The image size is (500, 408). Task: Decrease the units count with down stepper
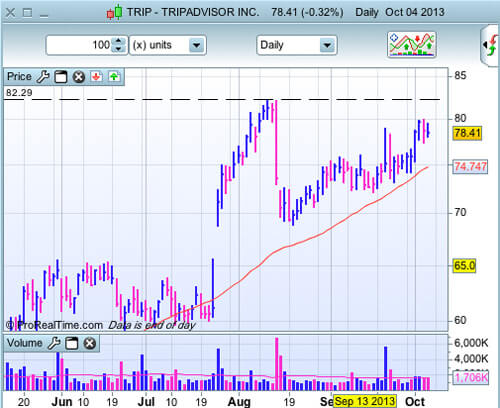click(118, 49)
